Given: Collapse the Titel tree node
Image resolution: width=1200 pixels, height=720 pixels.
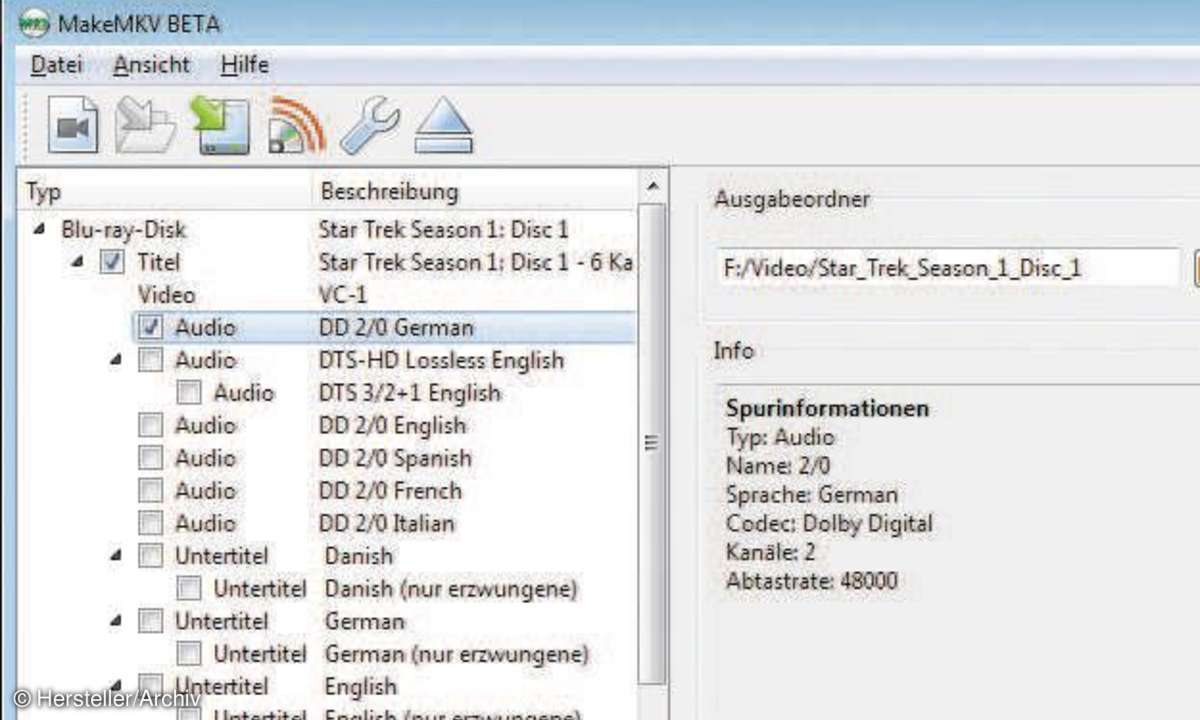Looking at the screenshot, I should click(77, 262).
